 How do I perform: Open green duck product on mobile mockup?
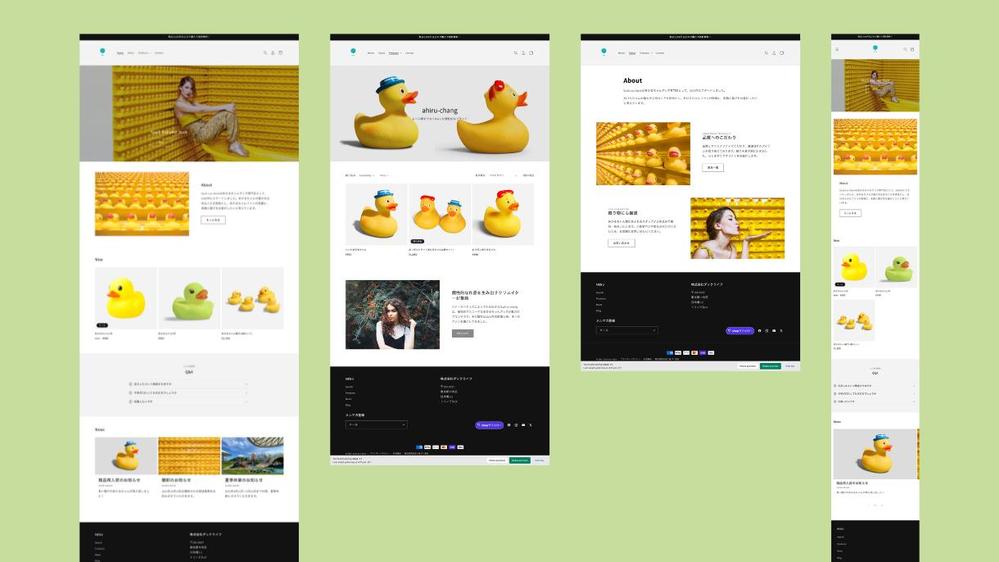tap(896, 267)
